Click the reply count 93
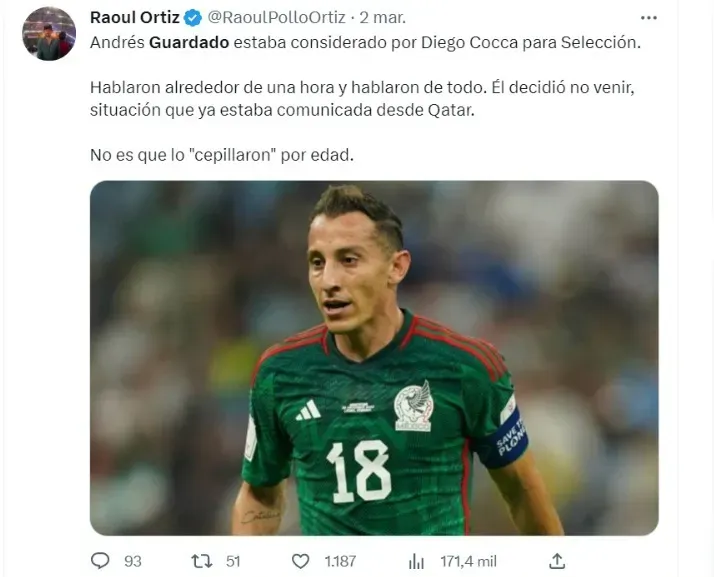The image size is (714, 577). (x=133, y=562)
